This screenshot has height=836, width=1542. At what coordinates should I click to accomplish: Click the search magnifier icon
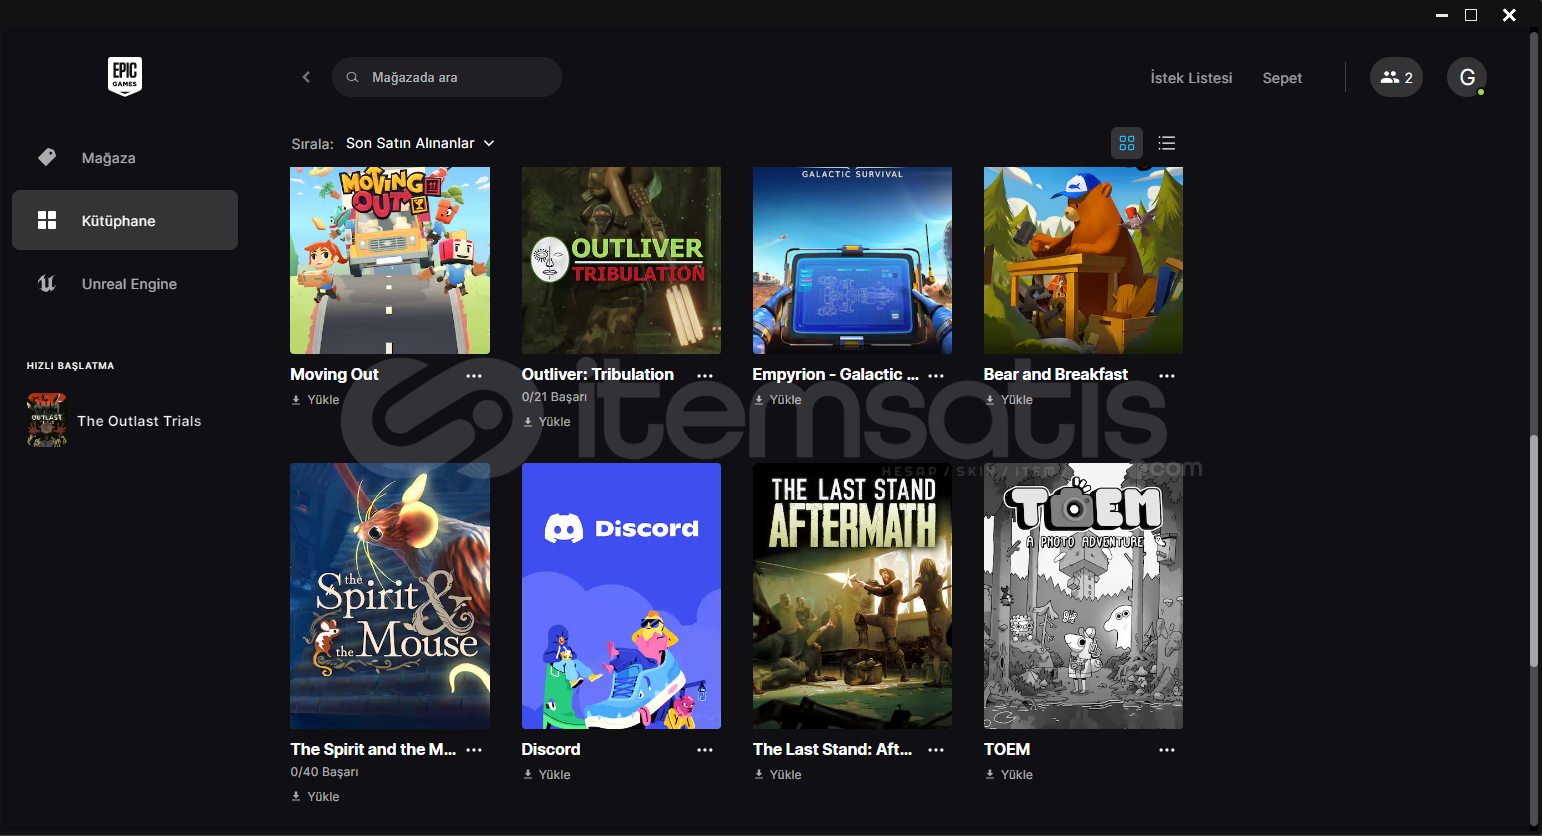tap(352, 77)
